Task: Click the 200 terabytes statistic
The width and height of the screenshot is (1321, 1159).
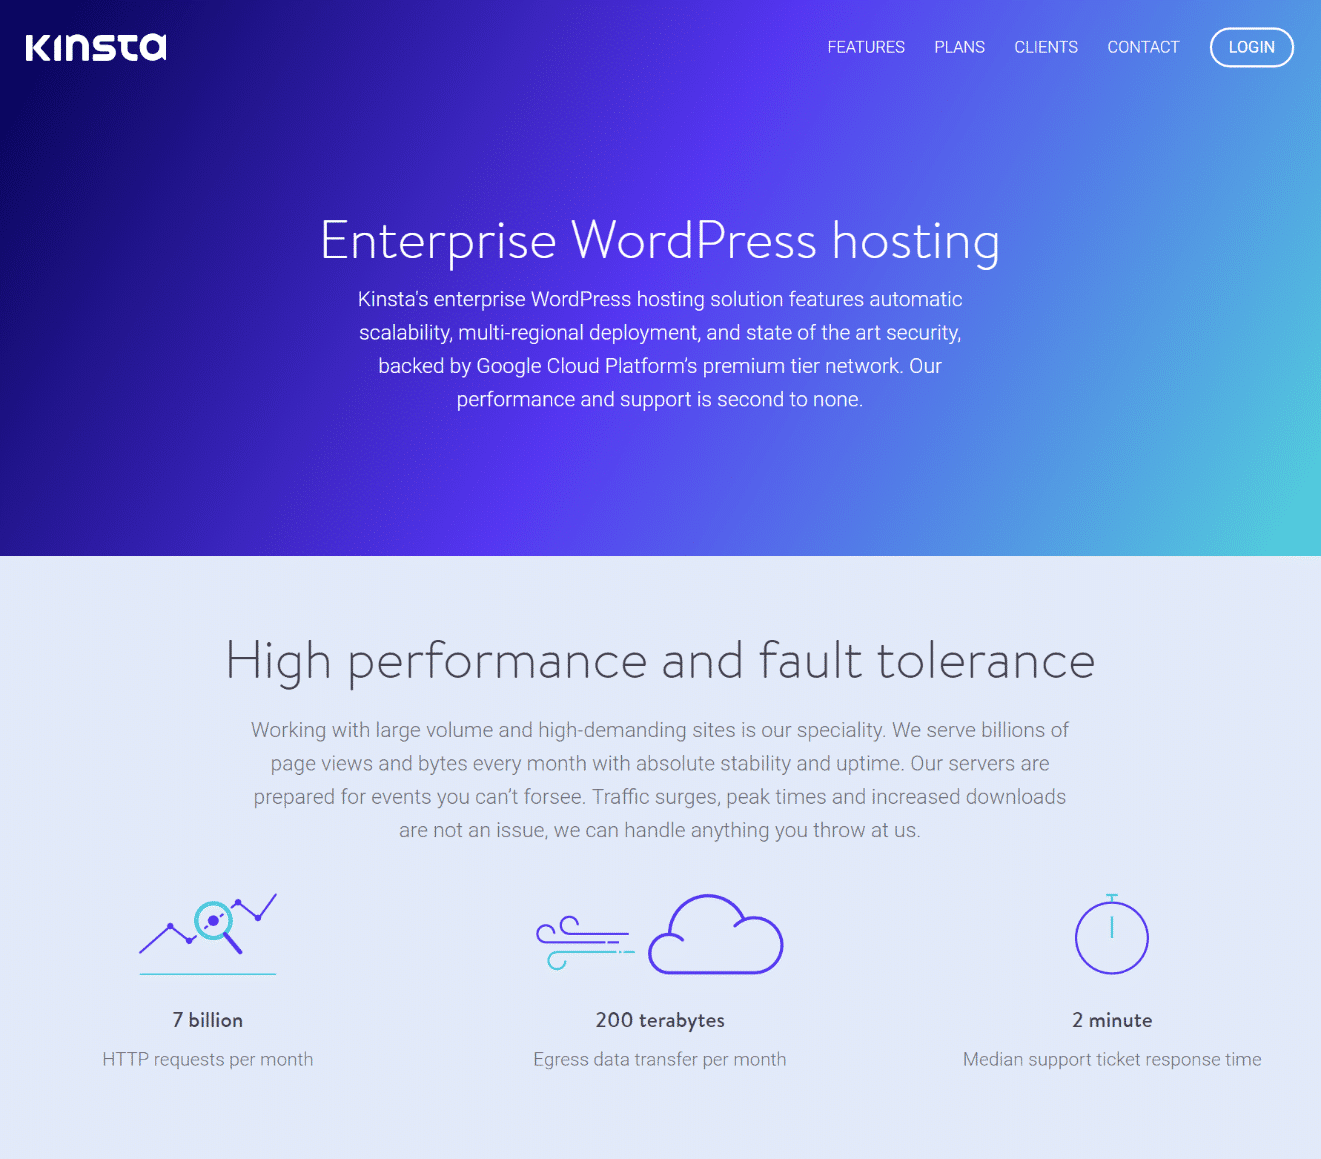Action: click(660, 1020)
